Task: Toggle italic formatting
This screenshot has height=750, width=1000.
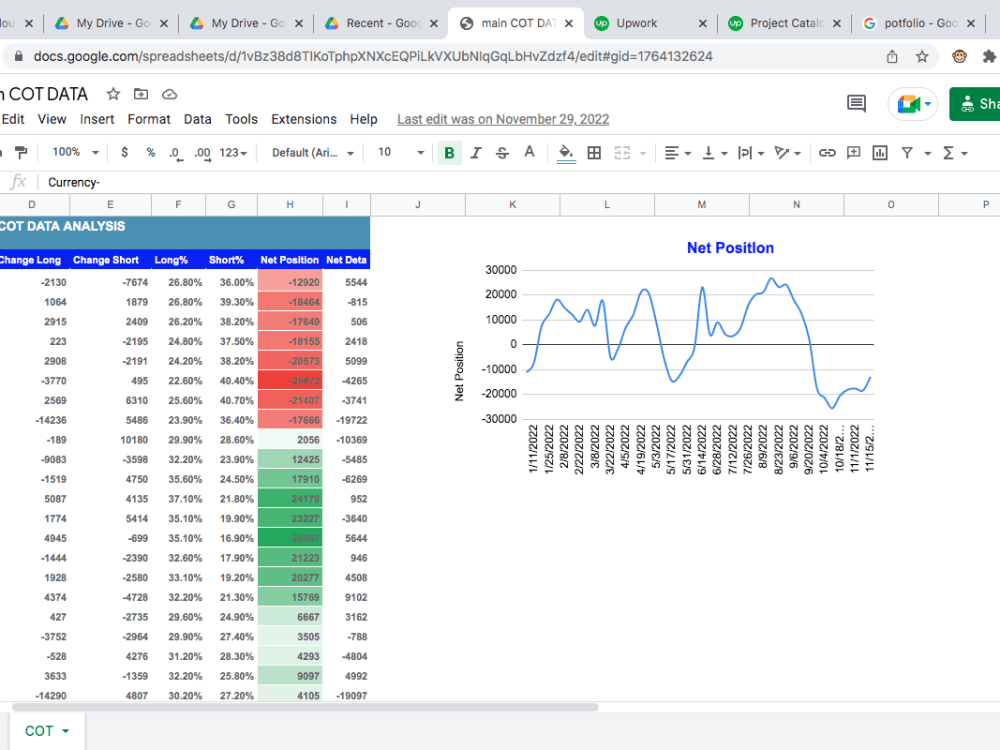Action: click(x=476, y=152)
